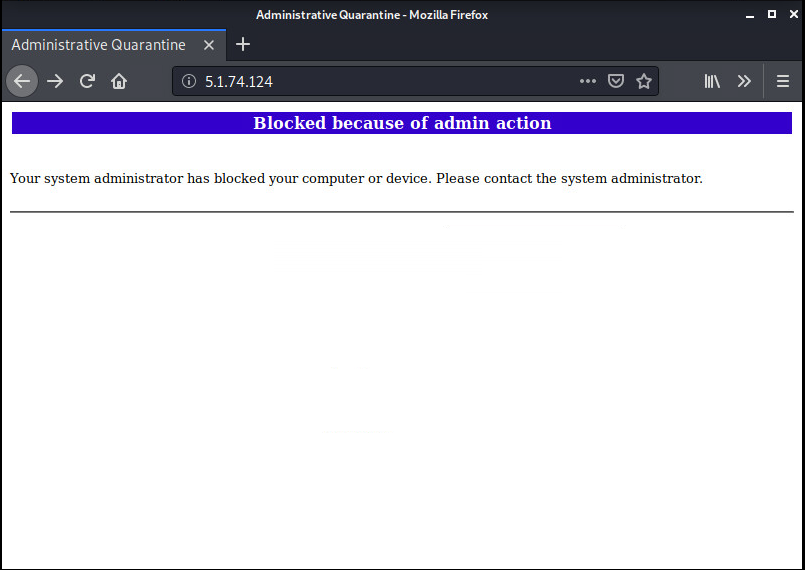Maximize the Firefox window
Image resolution: width=805 pixels, height=570 pixels.
coord(772,14)
